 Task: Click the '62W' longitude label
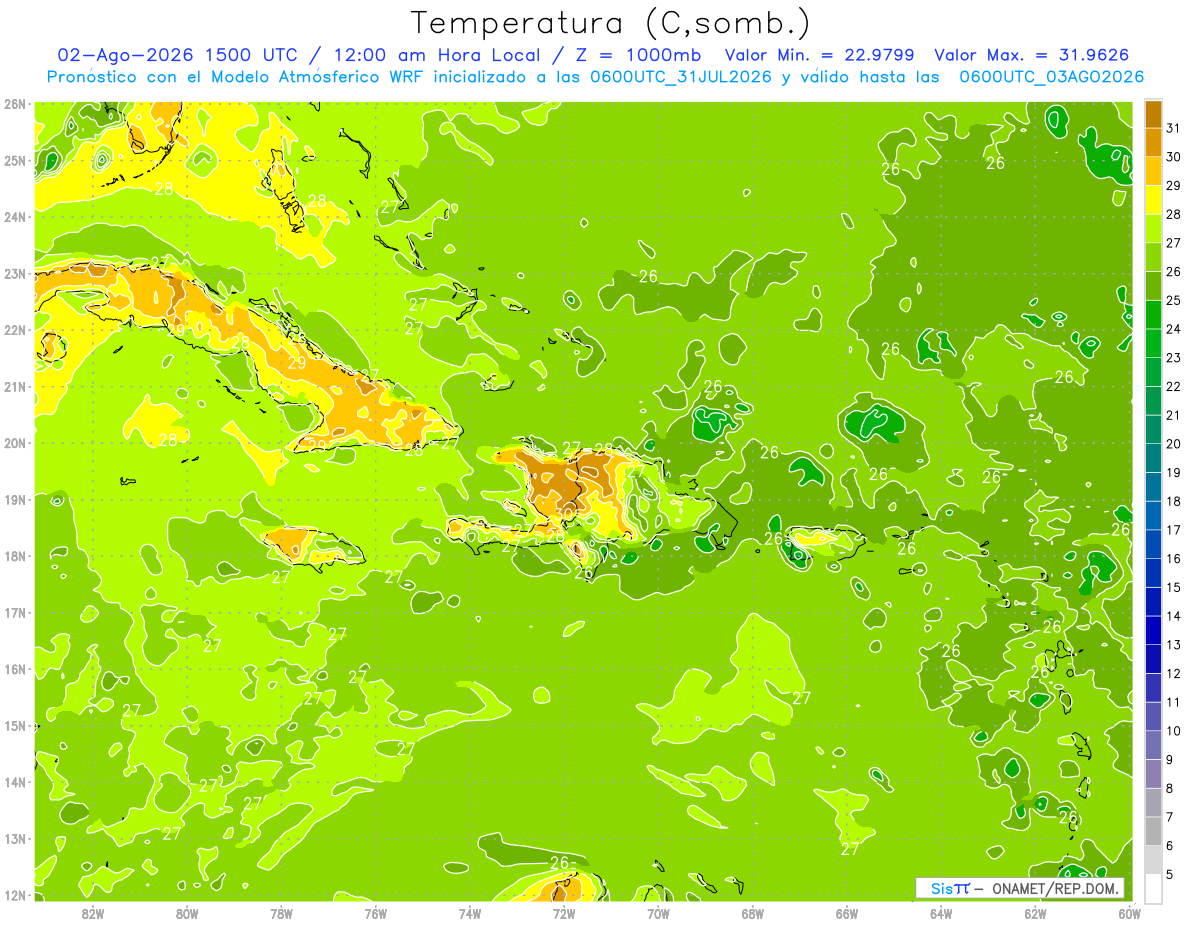tap(1035, 913)
